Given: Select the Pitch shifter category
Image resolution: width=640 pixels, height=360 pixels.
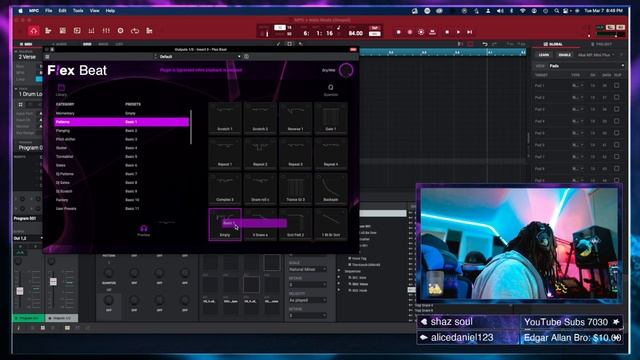Looking at the screenshot, I should 66,139.
